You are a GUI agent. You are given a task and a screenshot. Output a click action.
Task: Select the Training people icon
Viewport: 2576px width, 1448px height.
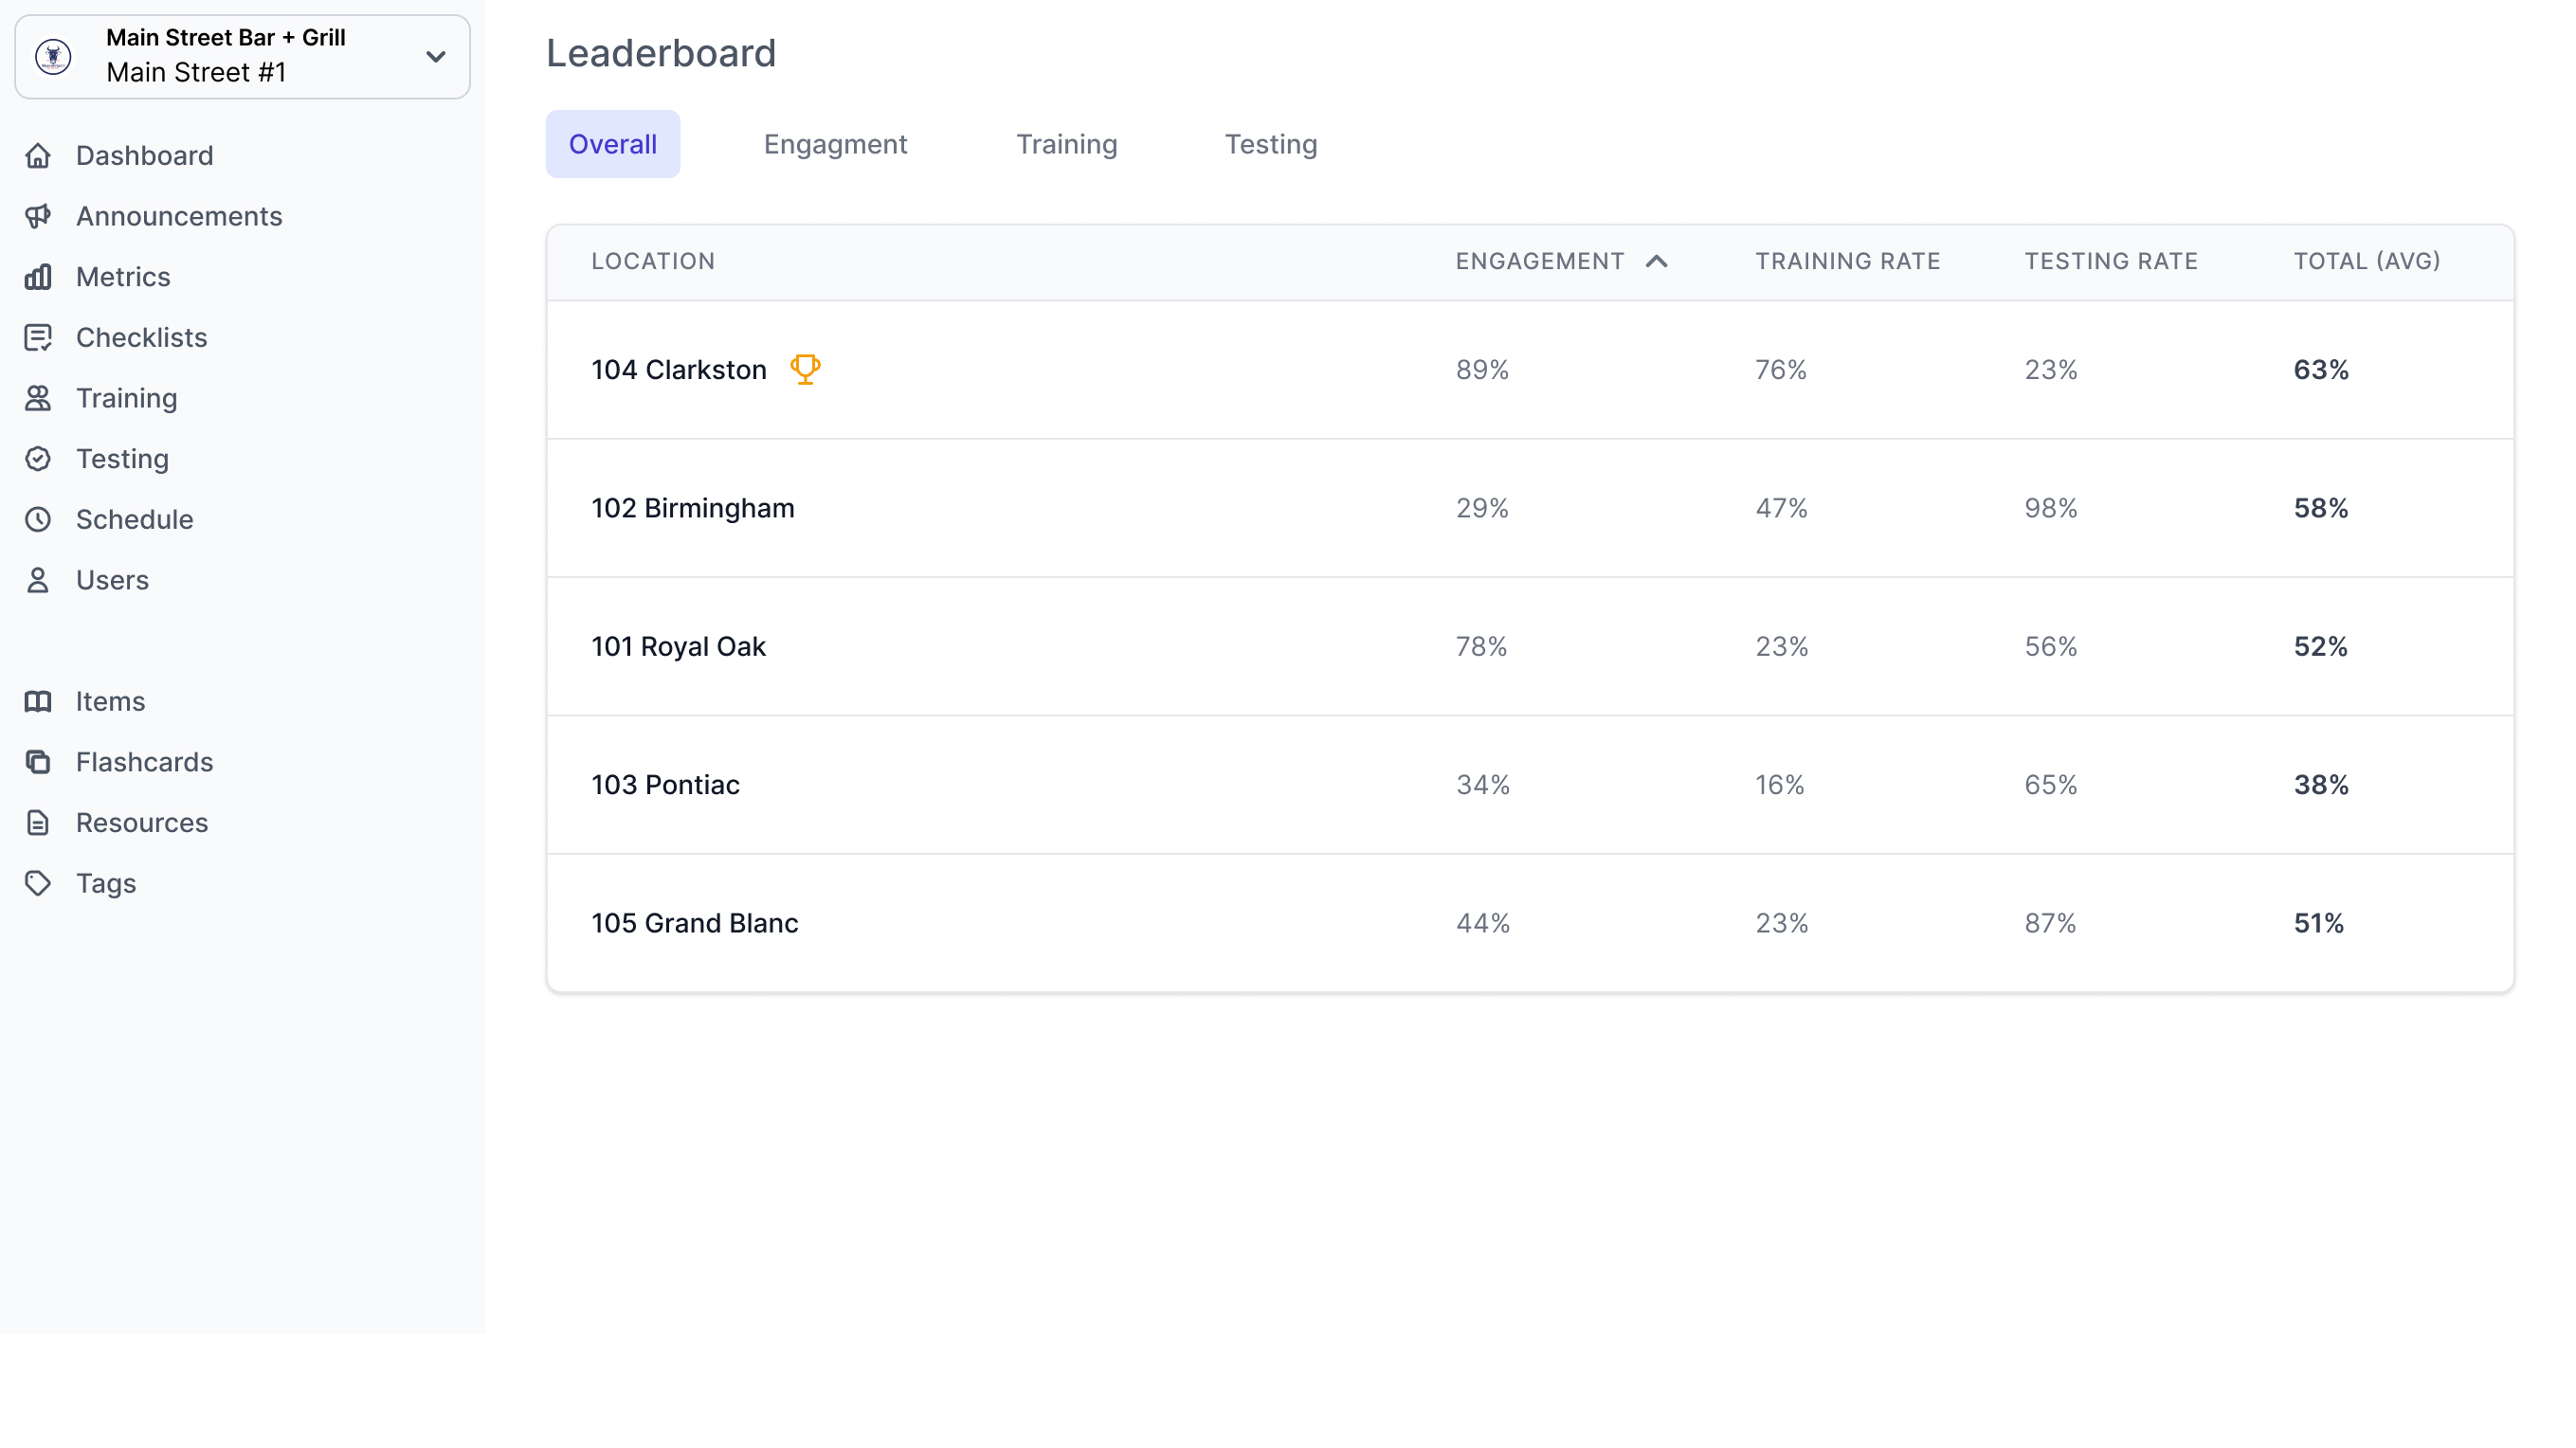(39, 398)
